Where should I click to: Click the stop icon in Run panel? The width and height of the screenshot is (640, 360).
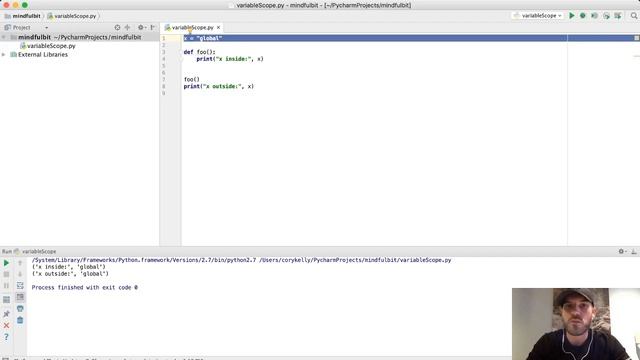6,274
